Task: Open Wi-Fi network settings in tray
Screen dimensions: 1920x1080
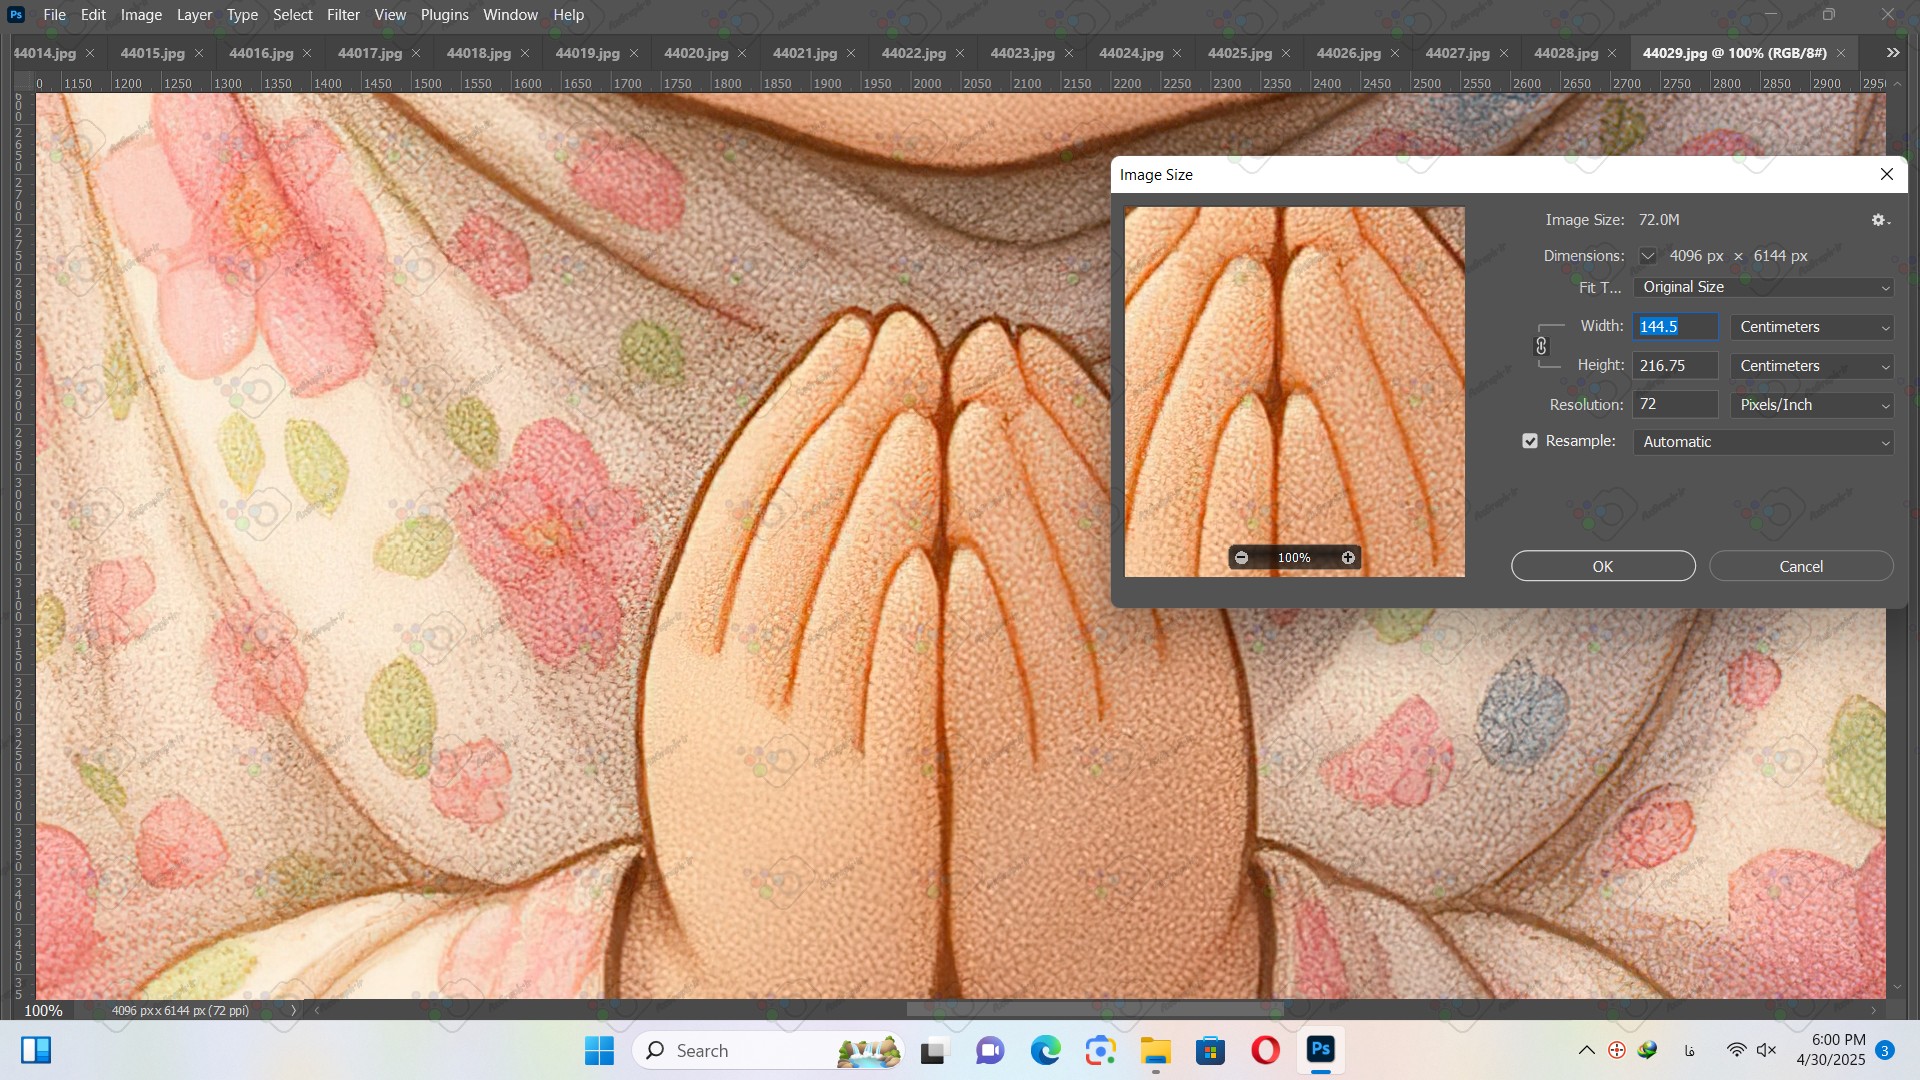Action: pyautogui.click(x=1736, y=1050)
